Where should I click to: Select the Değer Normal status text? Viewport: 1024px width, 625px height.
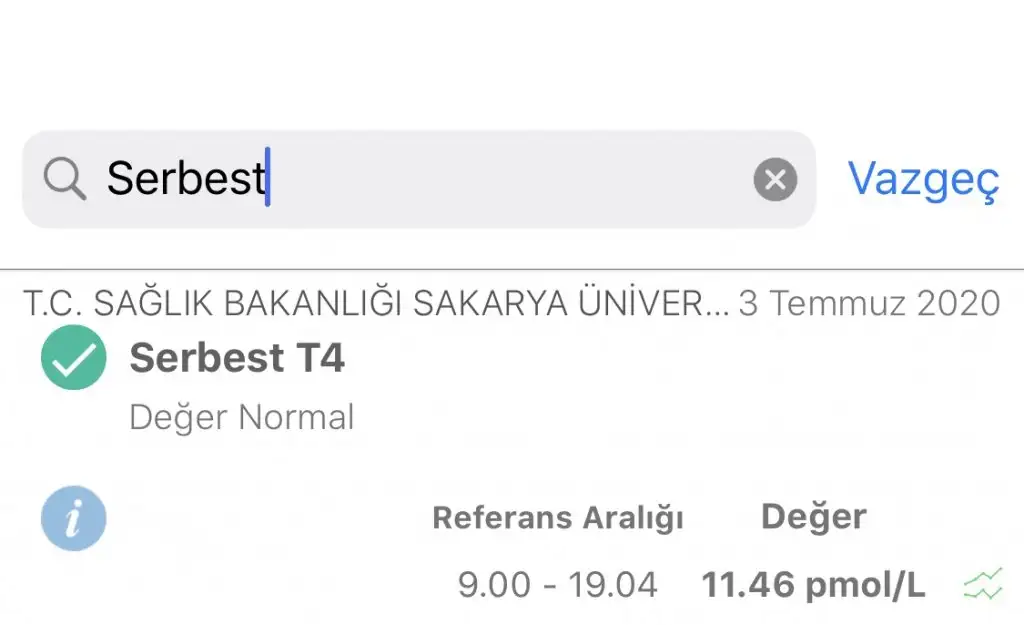[x=242, y=417]
